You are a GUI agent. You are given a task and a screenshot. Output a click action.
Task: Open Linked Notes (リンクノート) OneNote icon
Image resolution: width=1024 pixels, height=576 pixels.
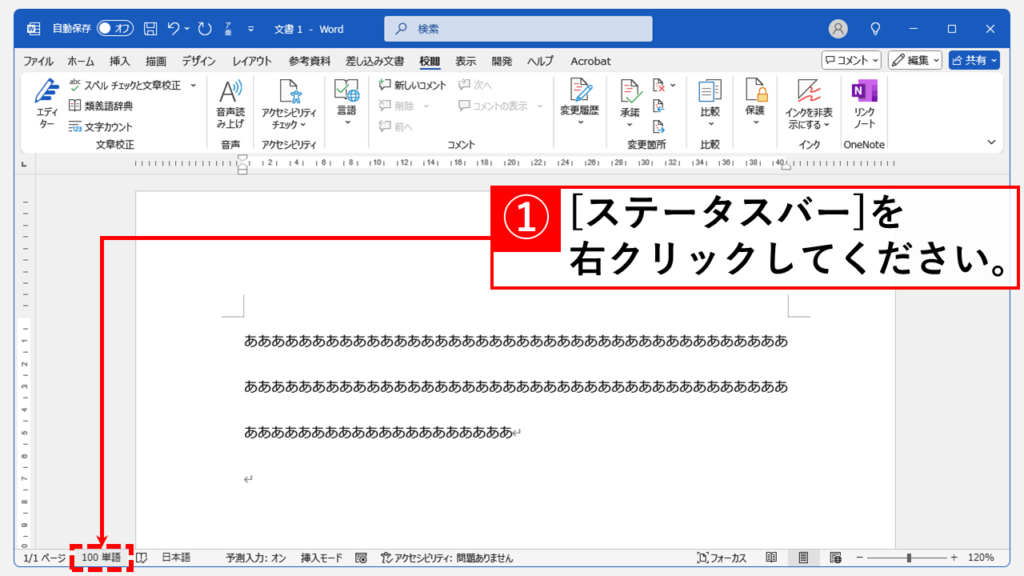(x=863, y=103)
